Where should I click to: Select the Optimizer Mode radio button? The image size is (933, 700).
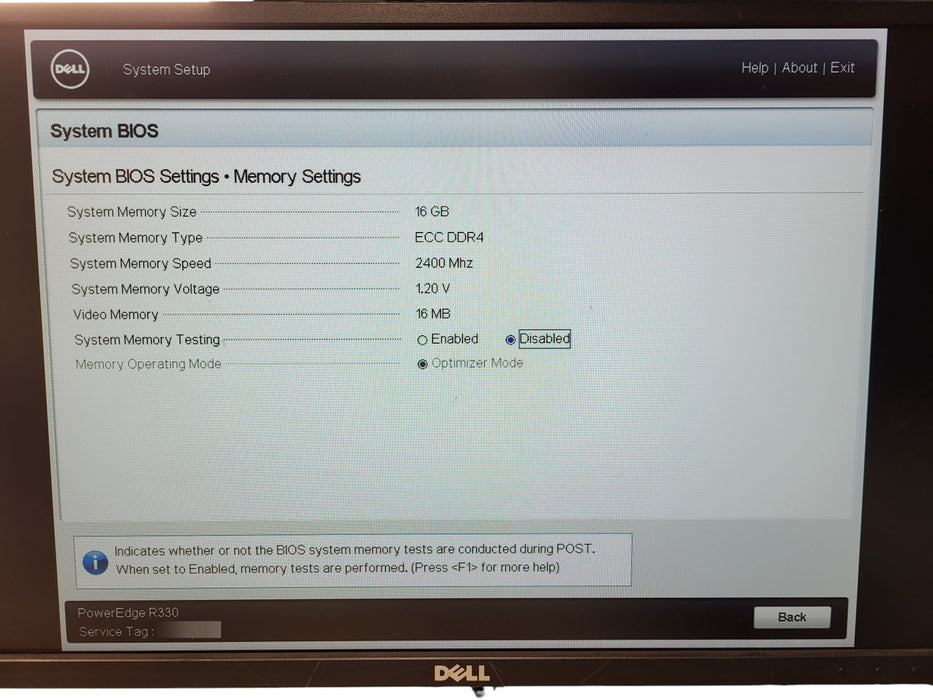click(422, 364)
